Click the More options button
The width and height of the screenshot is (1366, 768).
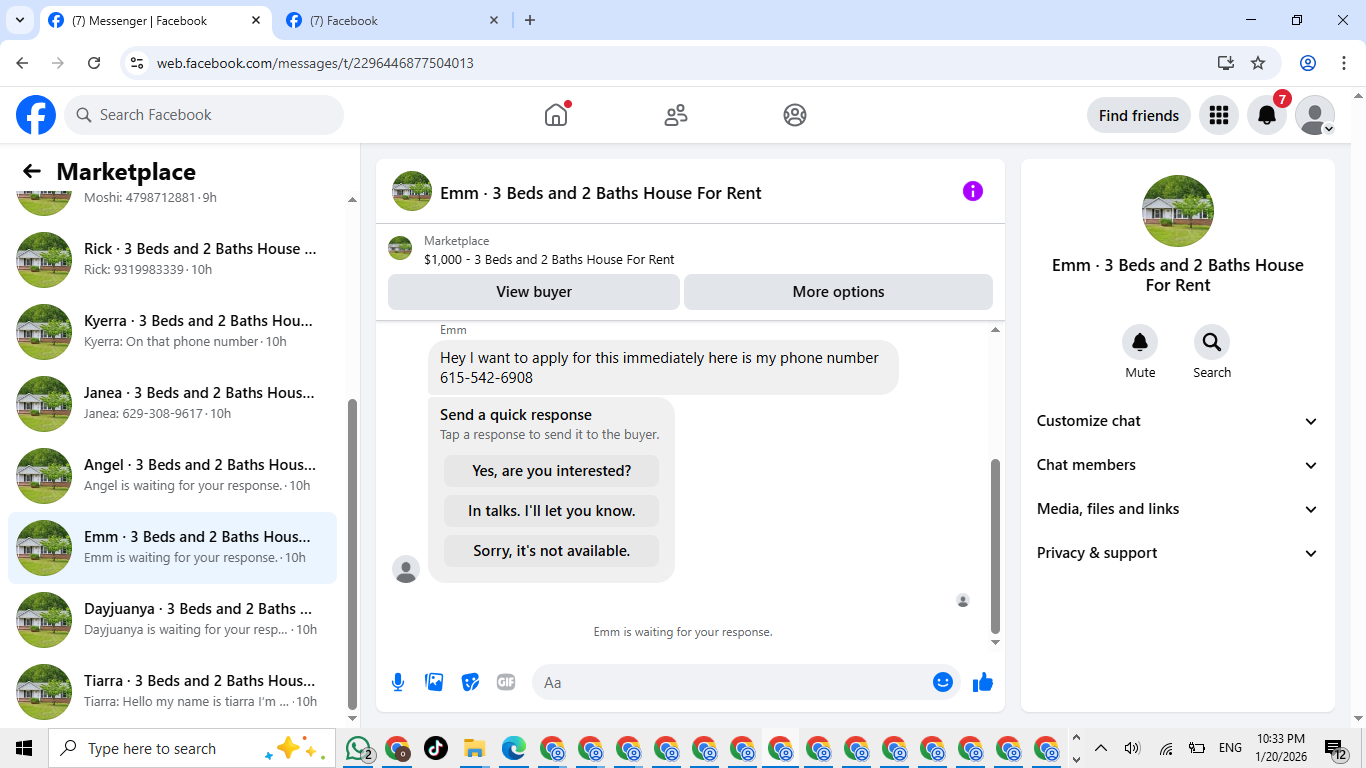point(838,292)
